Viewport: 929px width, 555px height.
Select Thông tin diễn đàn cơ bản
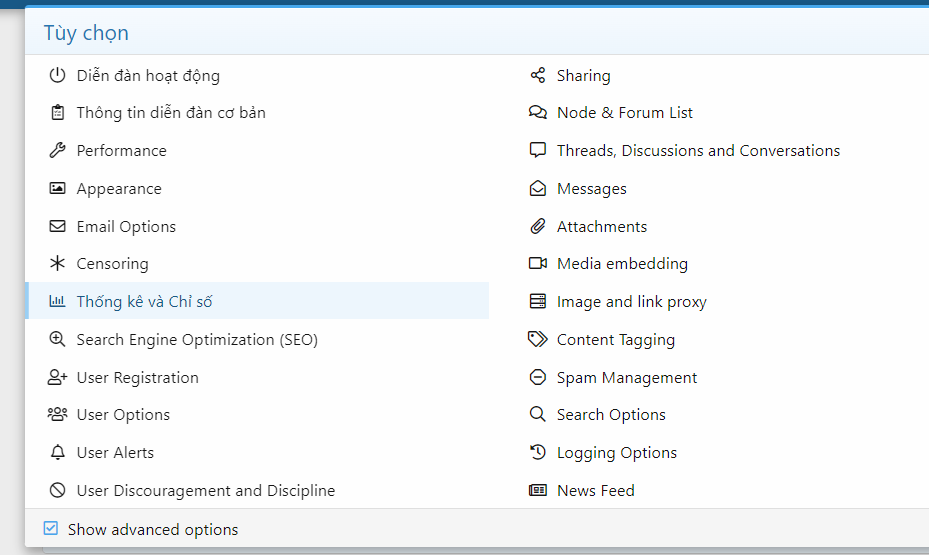pos(171,113)
